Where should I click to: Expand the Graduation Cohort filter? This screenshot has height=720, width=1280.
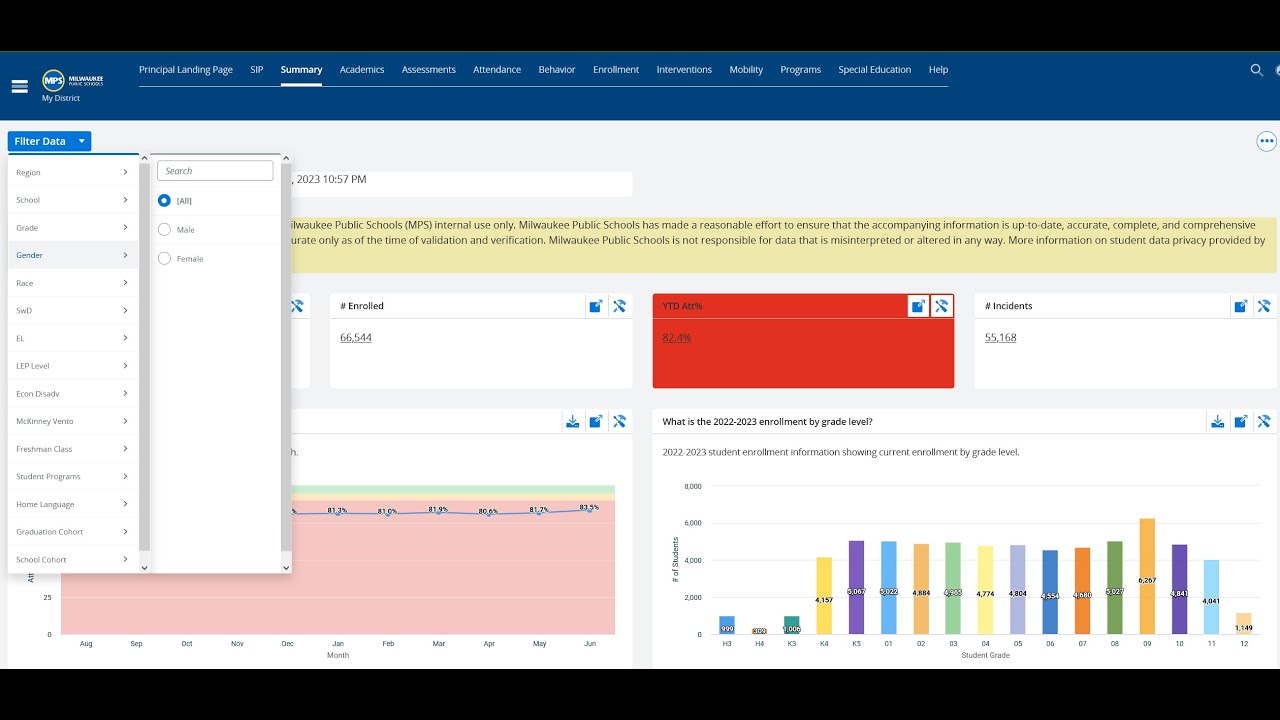pyautogui.click(x=73, y=532)
